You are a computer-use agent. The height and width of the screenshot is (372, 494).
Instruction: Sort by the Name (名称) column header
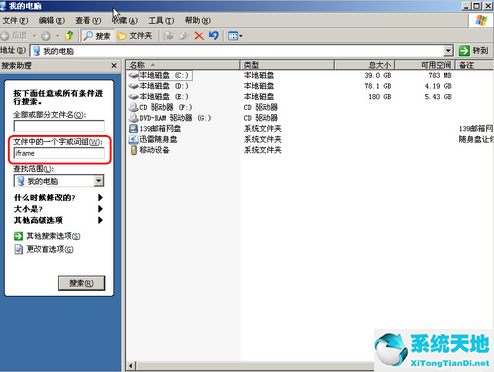tap(183, 65)
